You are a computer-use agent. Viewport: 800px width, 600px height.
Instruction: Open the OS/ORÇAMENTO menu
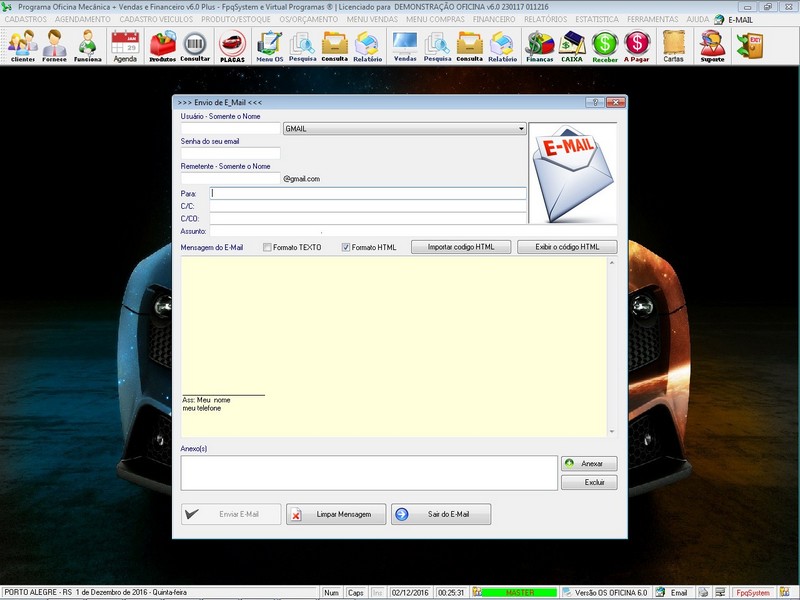[309, 19]
